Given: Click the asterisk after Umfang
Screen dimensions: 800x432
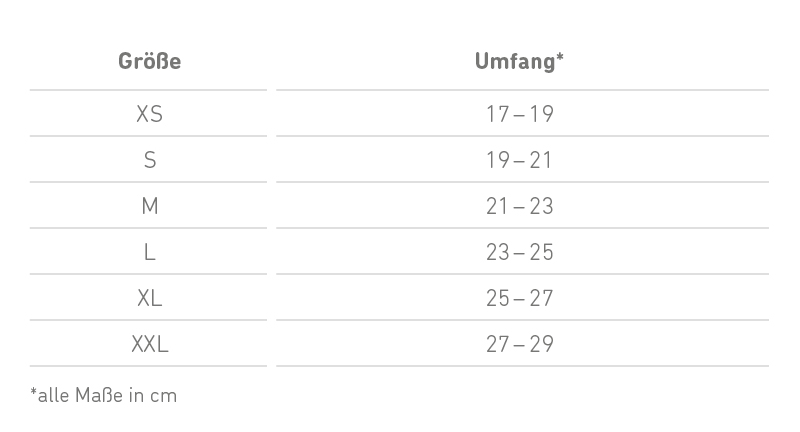Looking at the screenshot, I should coord(560,57).
